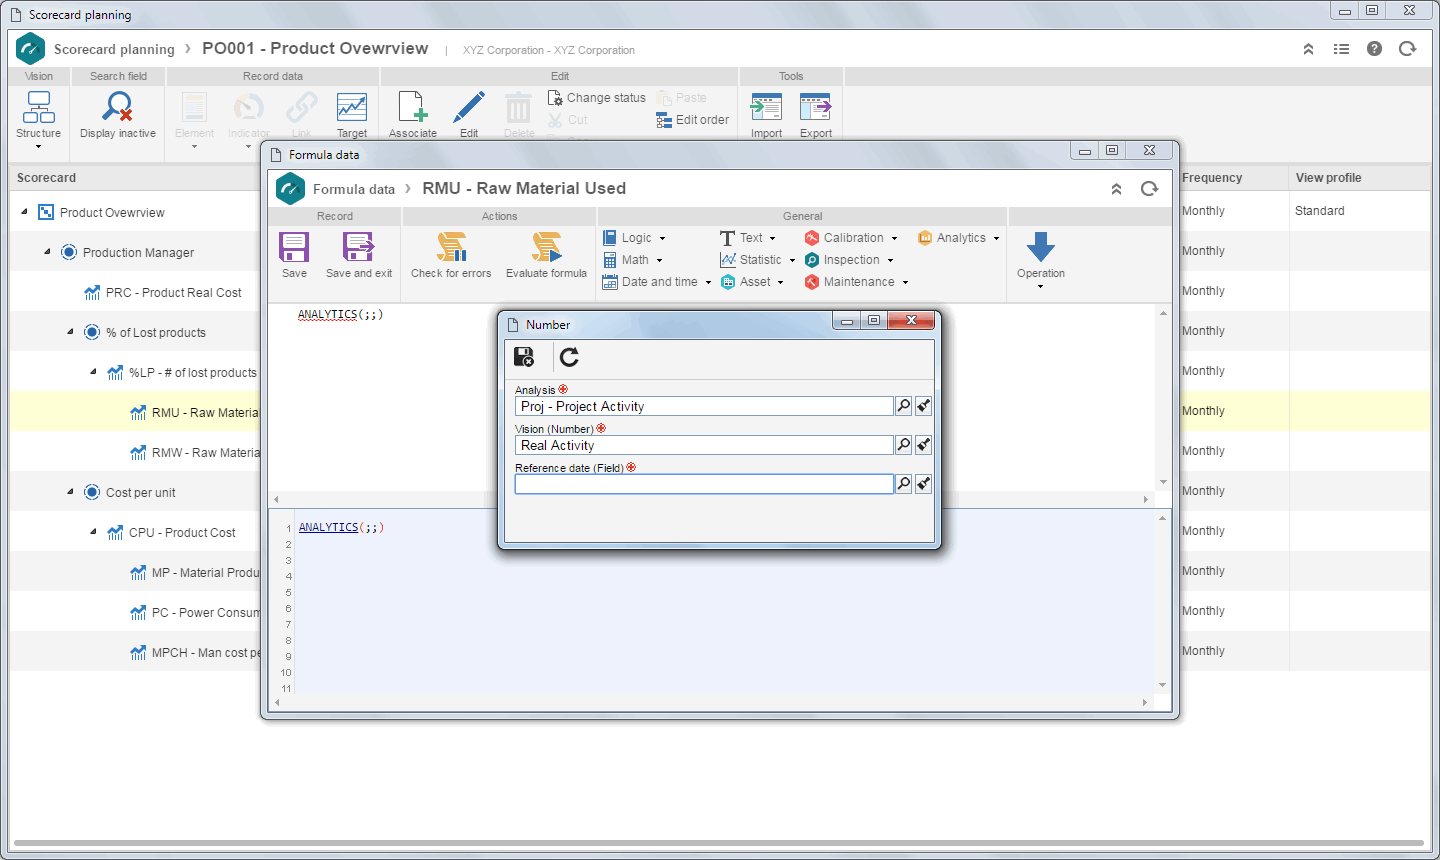
Task: Click the Save and exit icon
Action: point(358,247)
